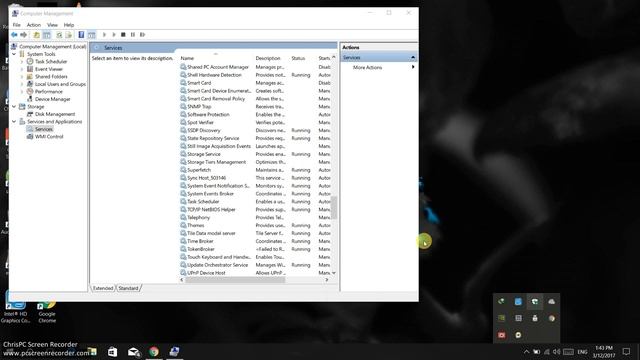Click the Refresh toolbar icon
Screen dimensions: 640x360
pyautogui.click(x=59, y=35)
